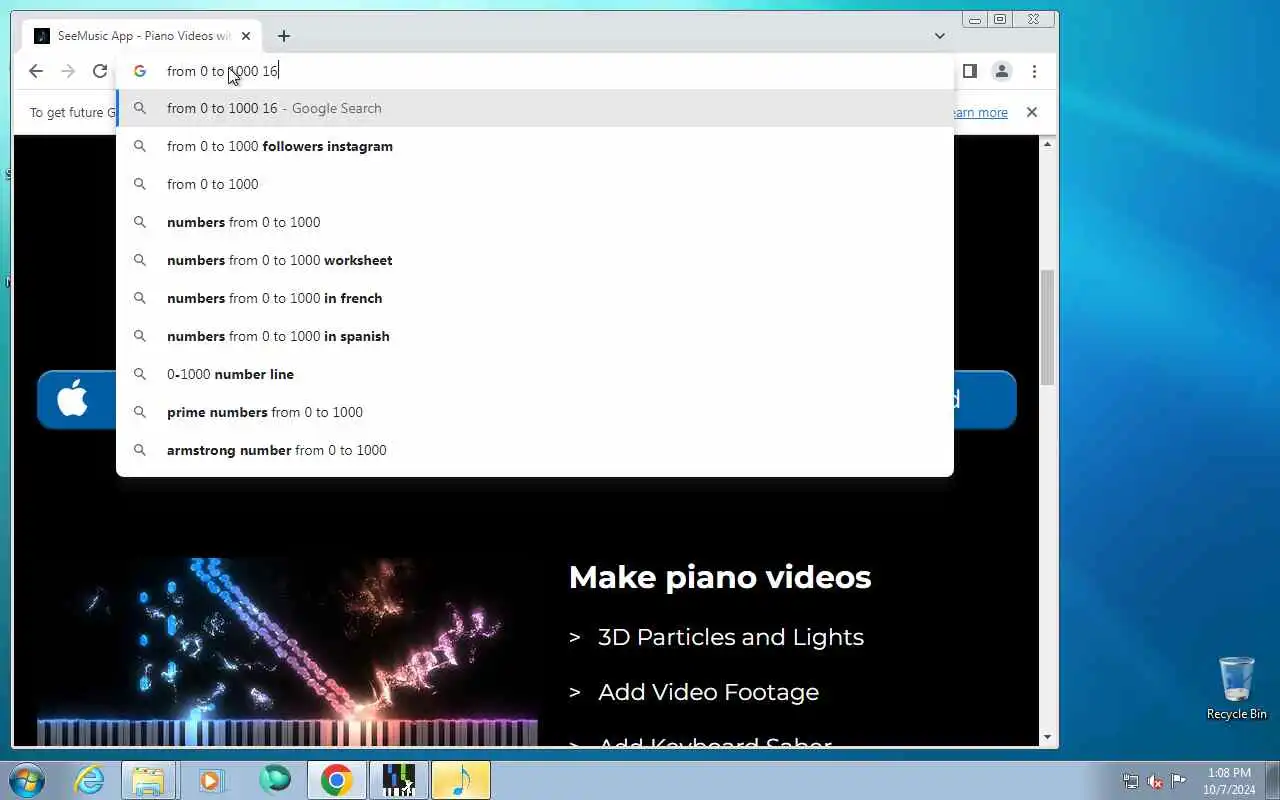This screenshot has height=800, width=1280.
Task: Click the browser forward arrow
Action: (x=68, y=71)
